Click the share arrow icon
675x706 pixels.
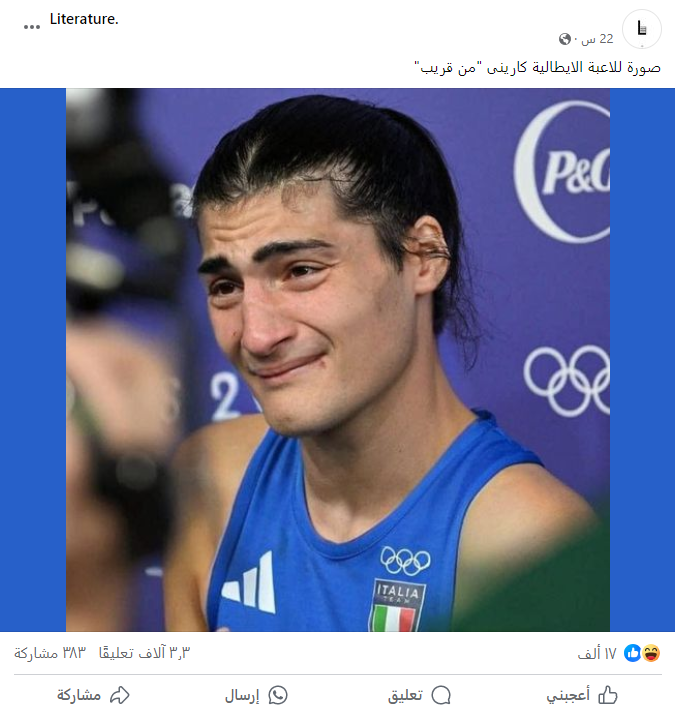(x=120, y=695)
